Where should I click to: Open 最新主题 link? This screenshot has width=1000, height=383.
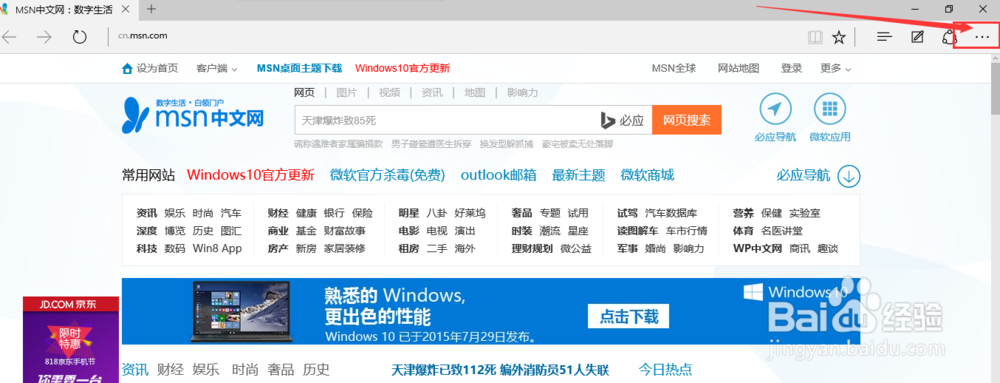pyautogui.click(x=578, y=175)
